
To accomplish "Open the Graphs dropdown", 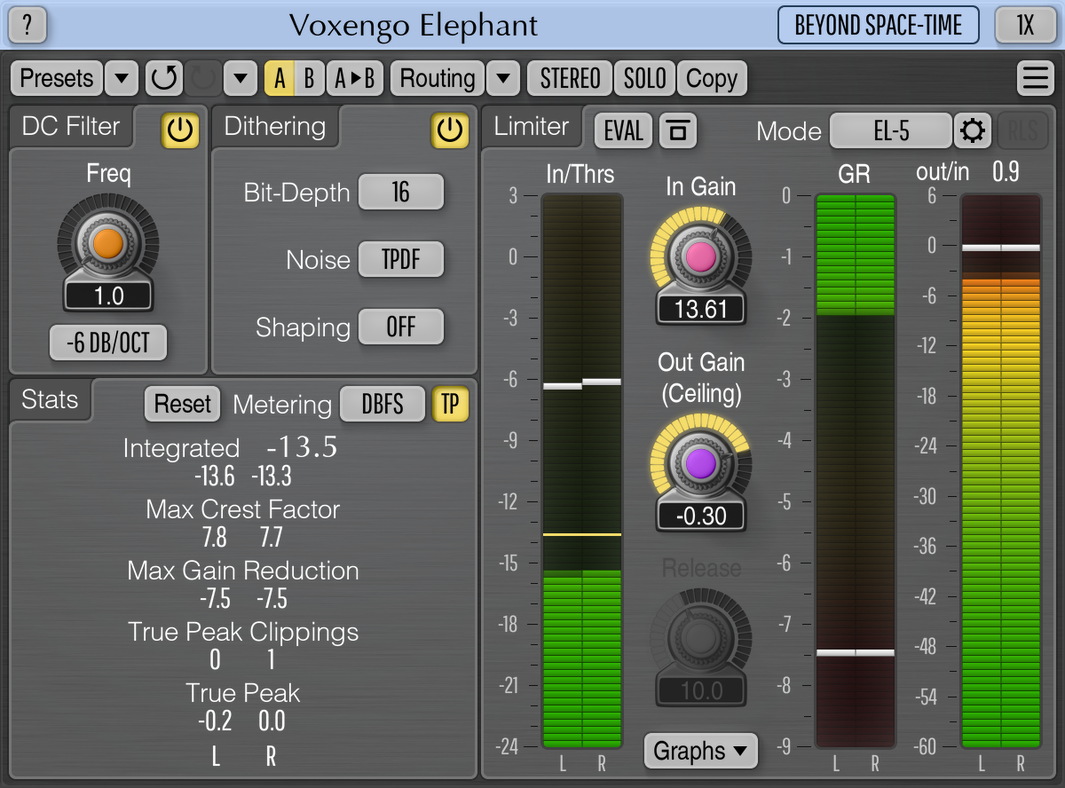I will (x=700, y=751).
